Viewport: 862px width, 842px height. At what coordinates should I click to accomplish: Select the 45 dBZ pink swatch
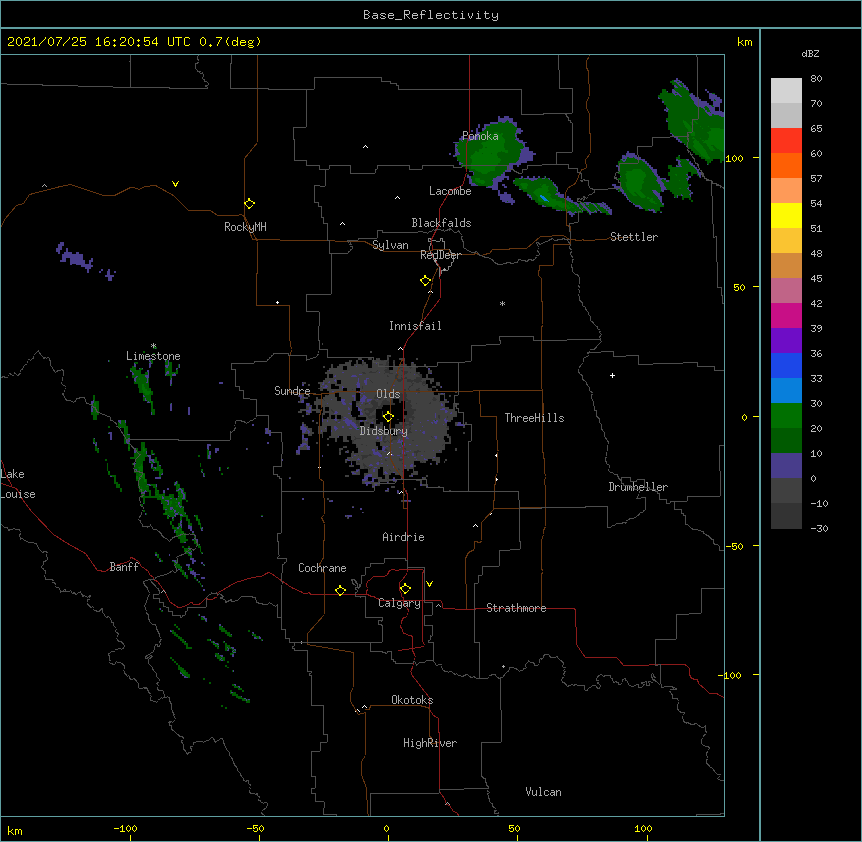[786, 290]
